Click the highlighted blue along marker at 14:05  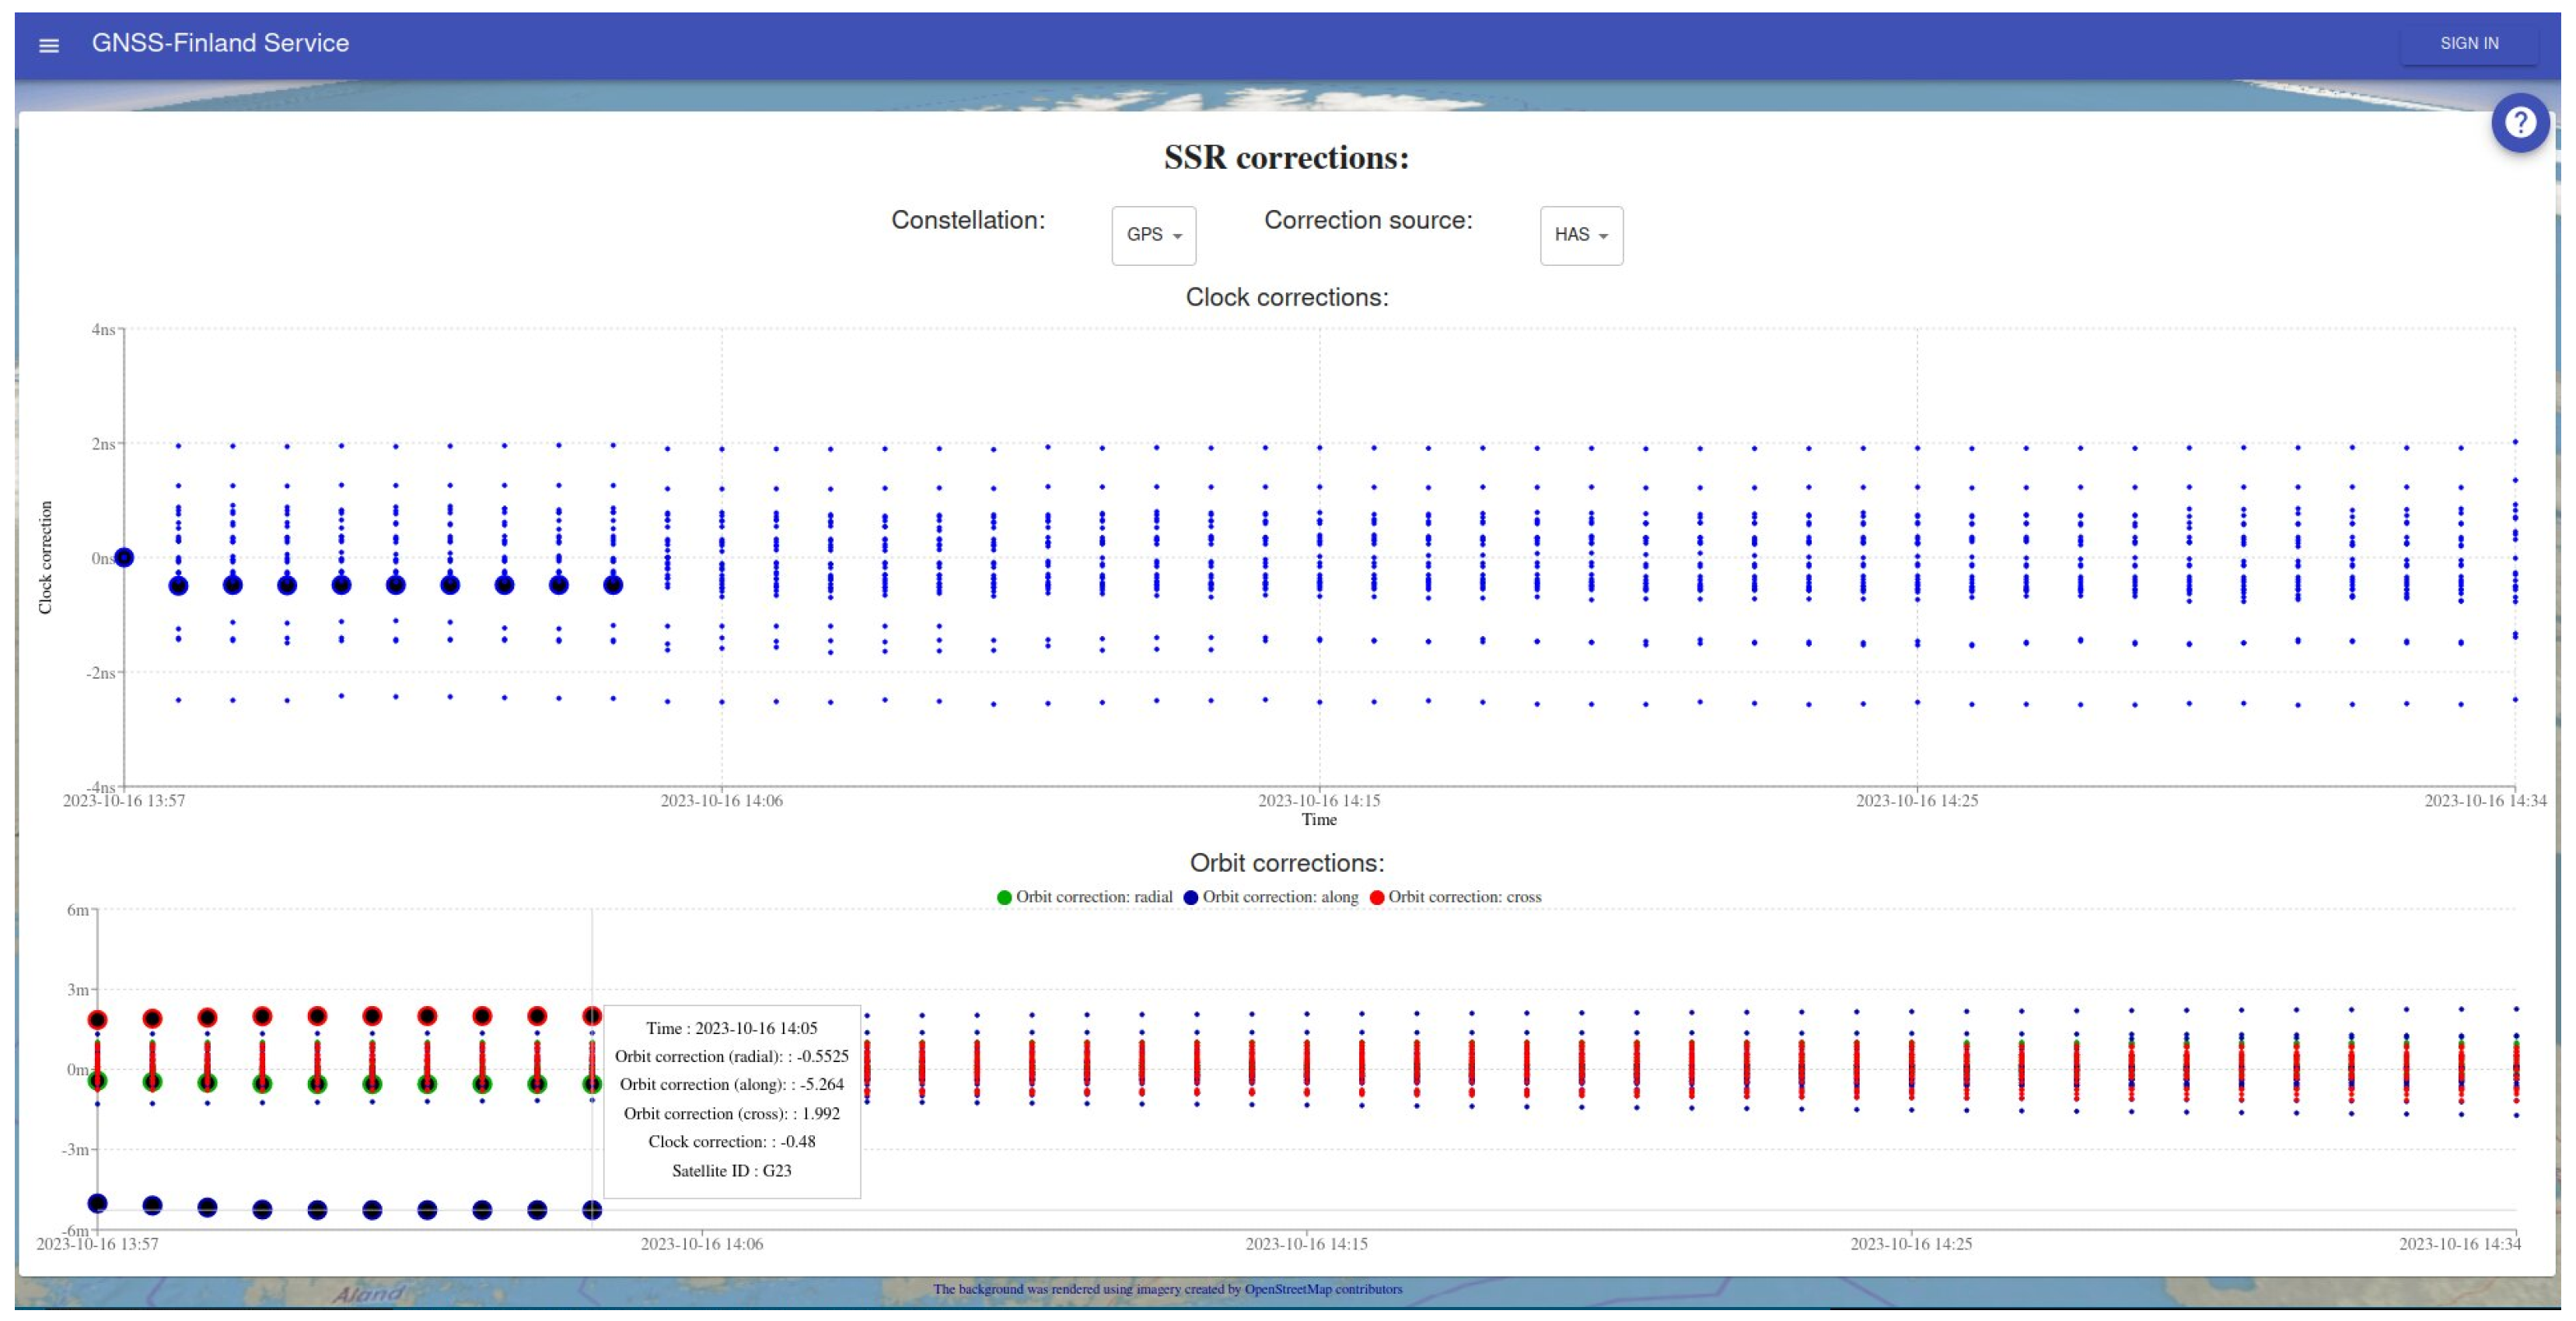pos(592,1210)
